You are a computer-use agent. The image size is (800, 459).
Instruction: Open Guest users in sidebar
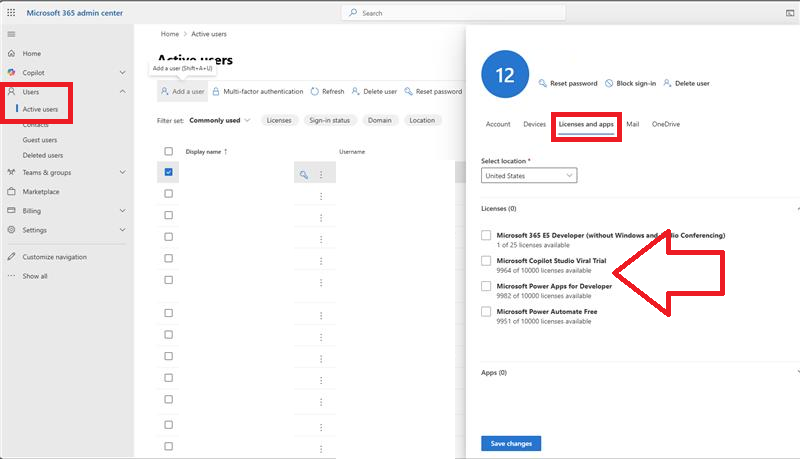[x=40, y=140]
